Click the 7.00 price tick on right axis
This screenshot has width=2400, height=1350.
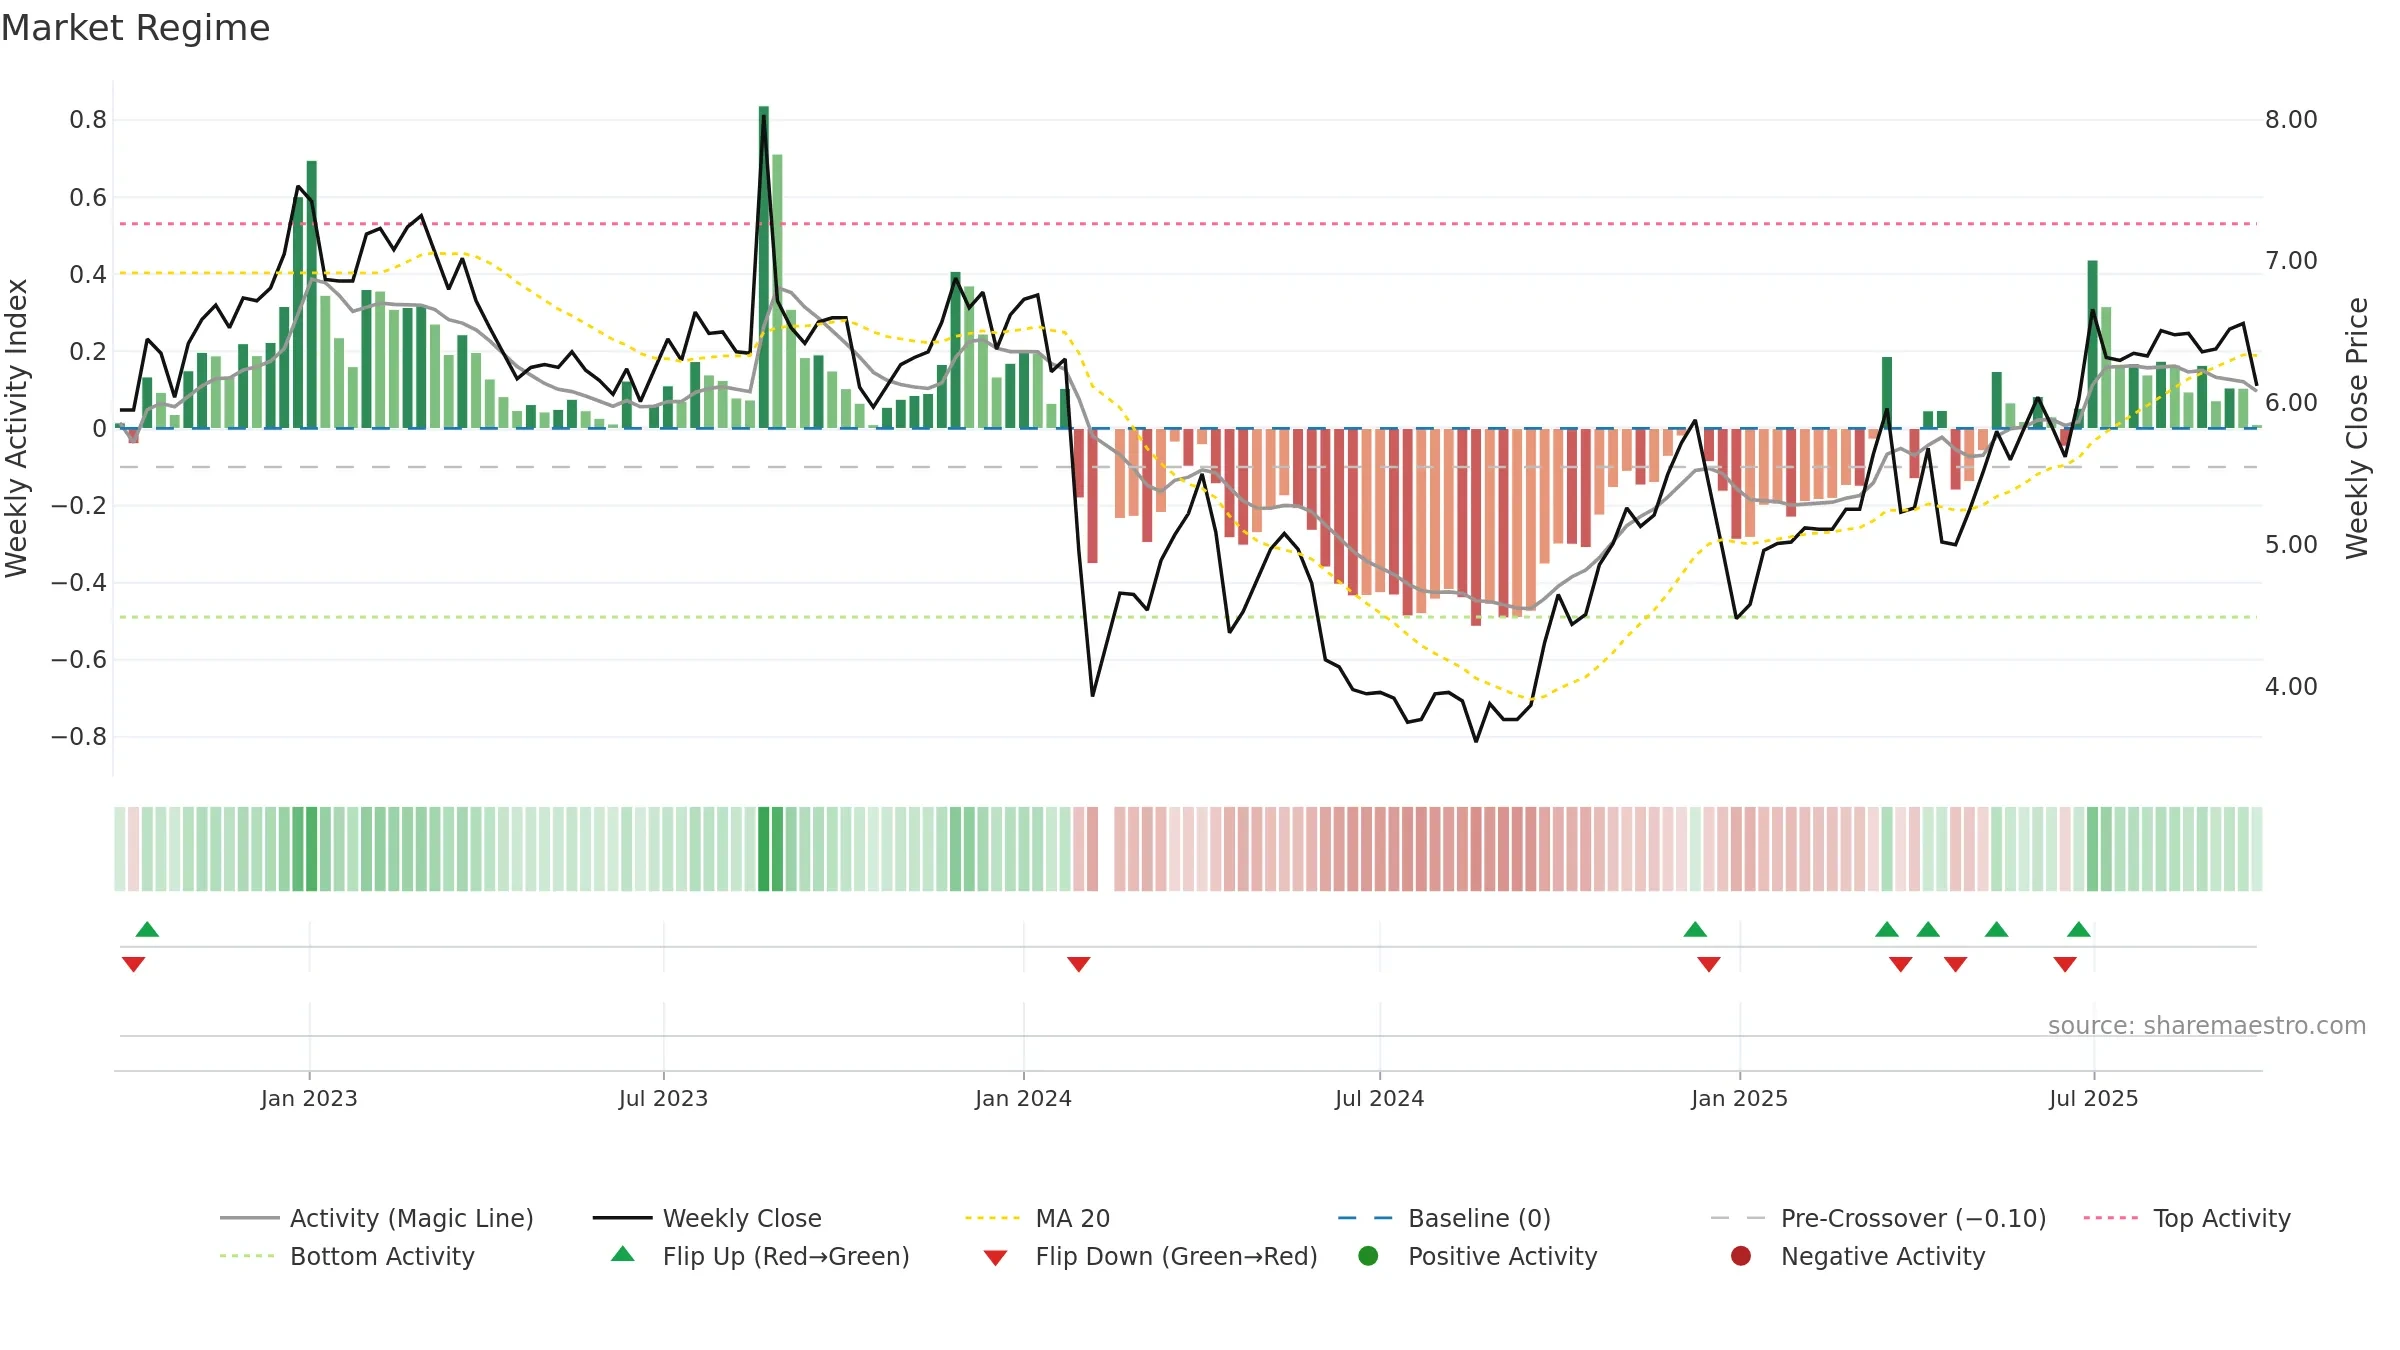[2291, 261]
